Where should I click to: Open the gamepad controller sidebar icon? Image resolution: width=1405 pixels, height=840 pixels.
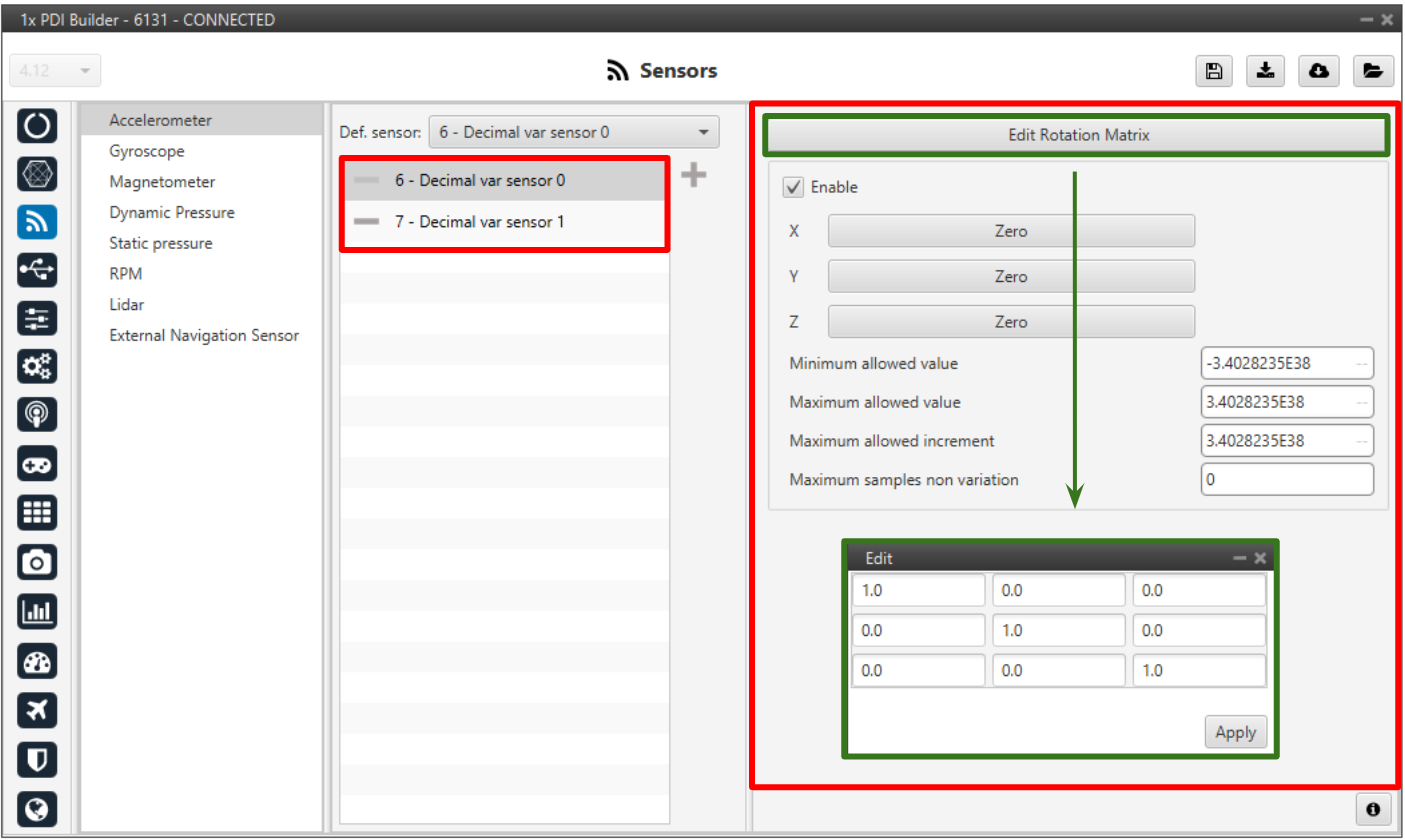point(37,464)
